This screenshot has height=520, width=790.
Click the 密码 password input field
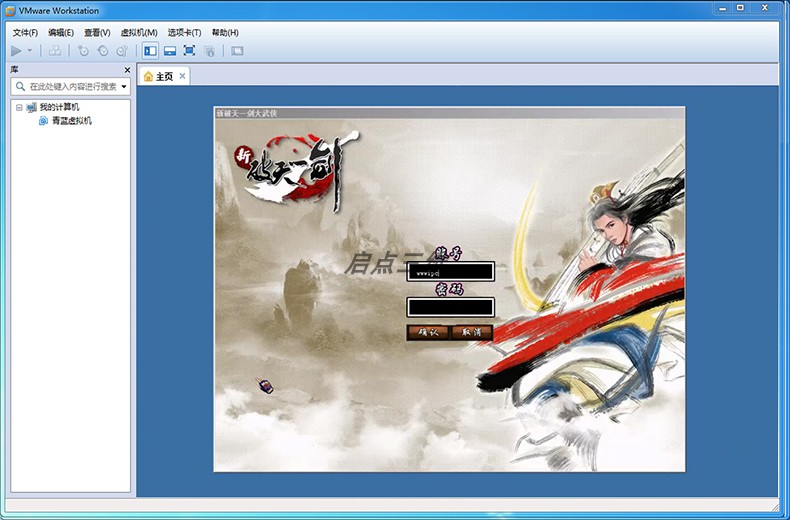[x=450, y=307]
